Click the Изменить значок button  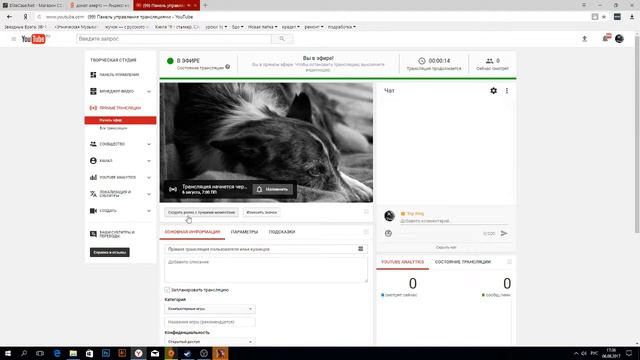(262, 212)
